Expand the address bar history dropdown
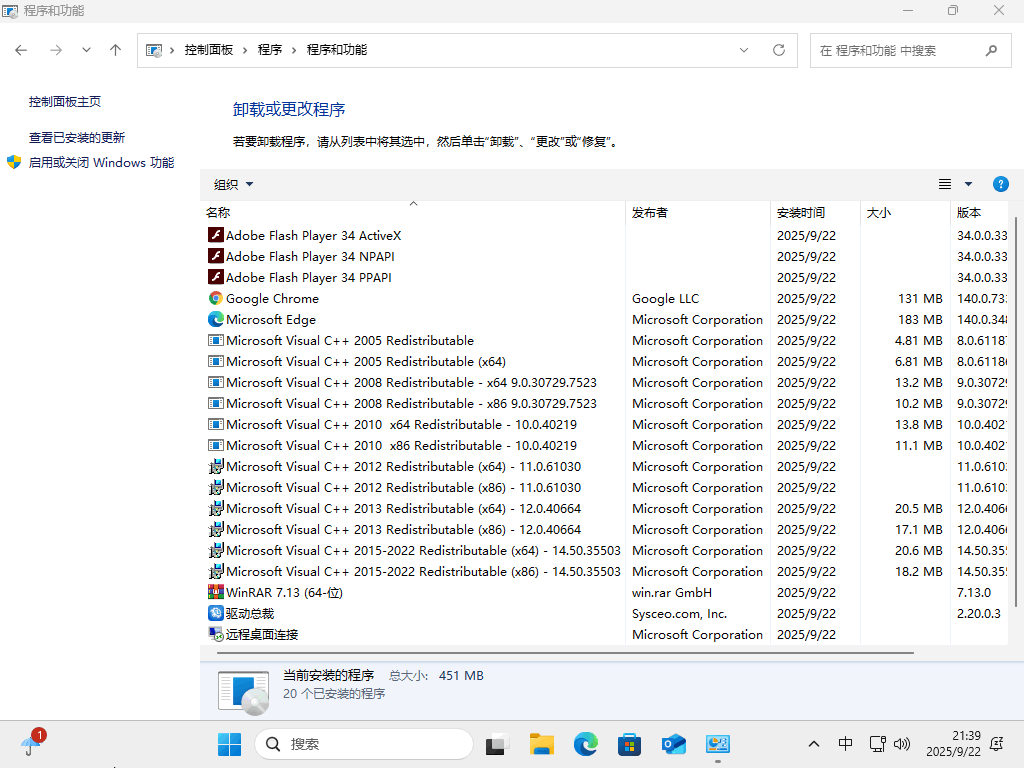Image resolution: width=1024 pixels, height=768 pixels. [x=744, y=50]
